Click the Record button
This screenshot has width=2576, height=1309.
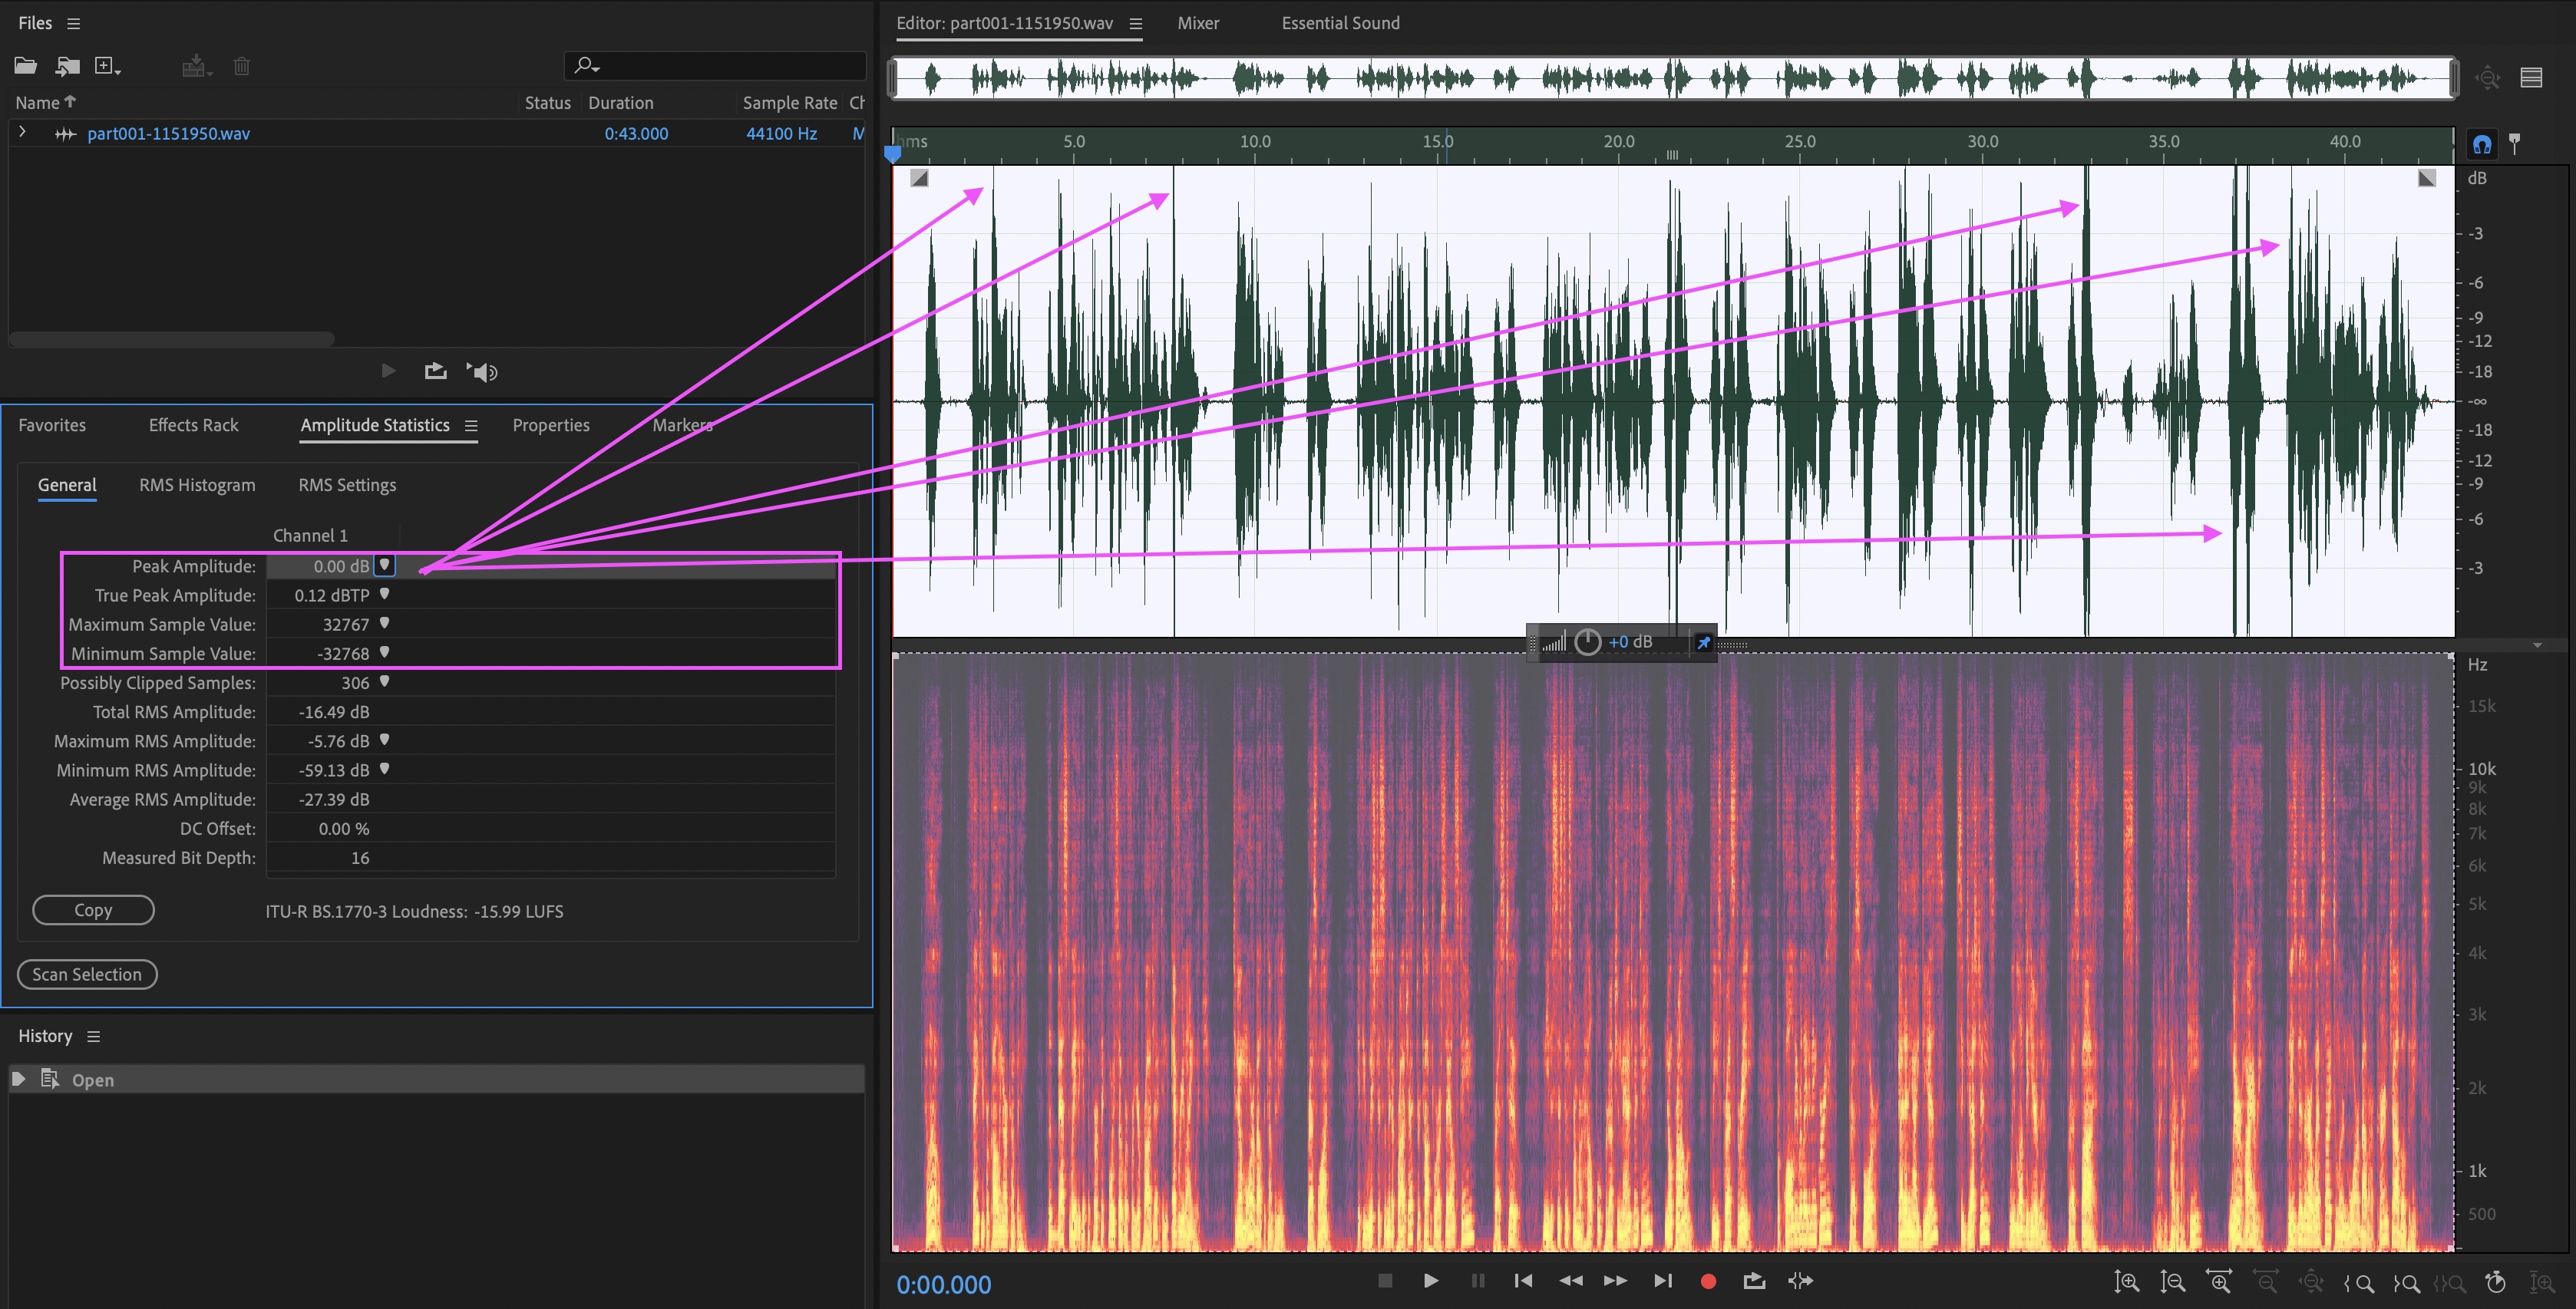click(1708, 1281)
